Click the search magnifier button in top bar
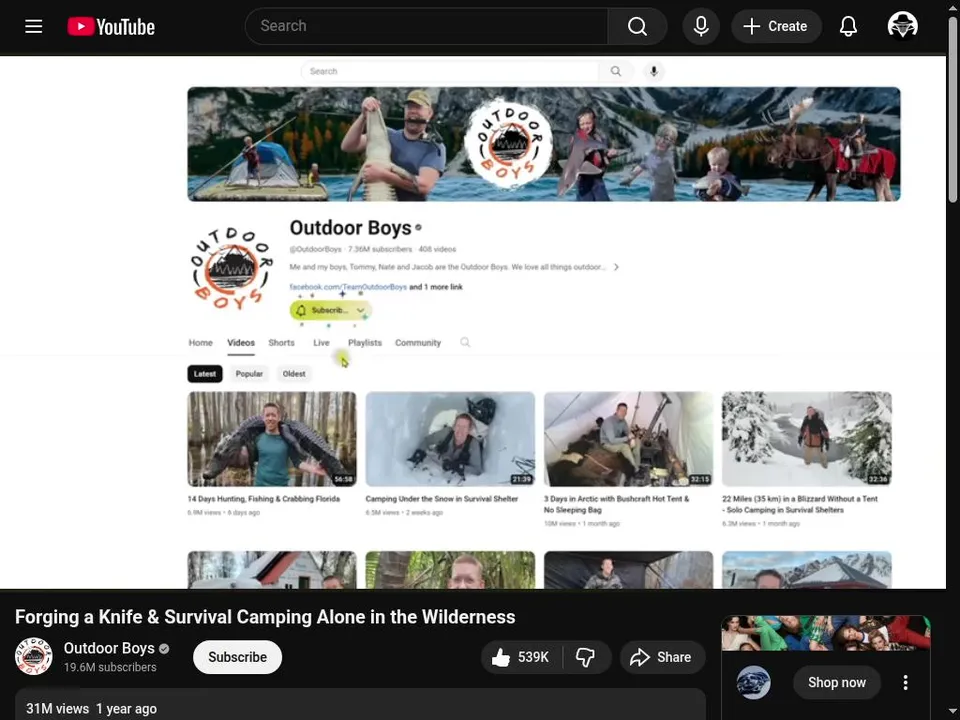Image resolution: width=960 pixels, height=720 pixels. pyautogui.click(x=637, y=26)
